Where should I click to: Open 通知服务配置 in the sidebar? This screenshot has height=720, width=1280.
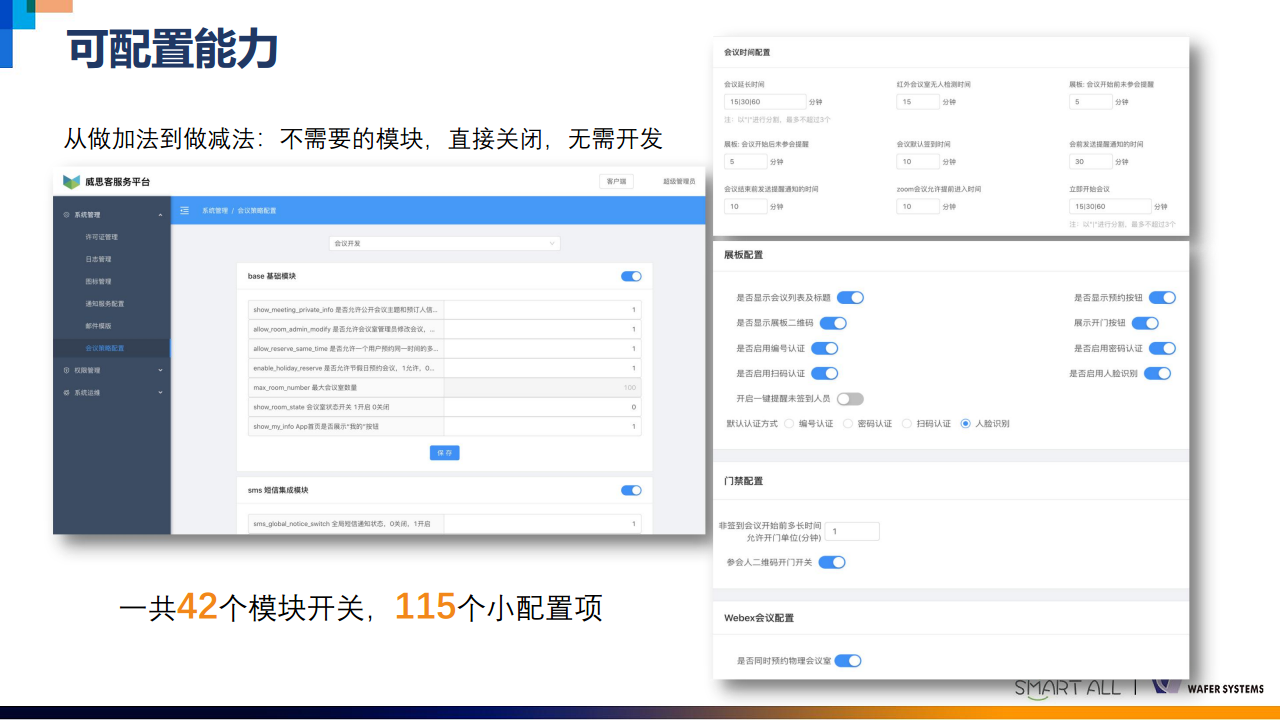pyautogui.click(x=104, y=303)
